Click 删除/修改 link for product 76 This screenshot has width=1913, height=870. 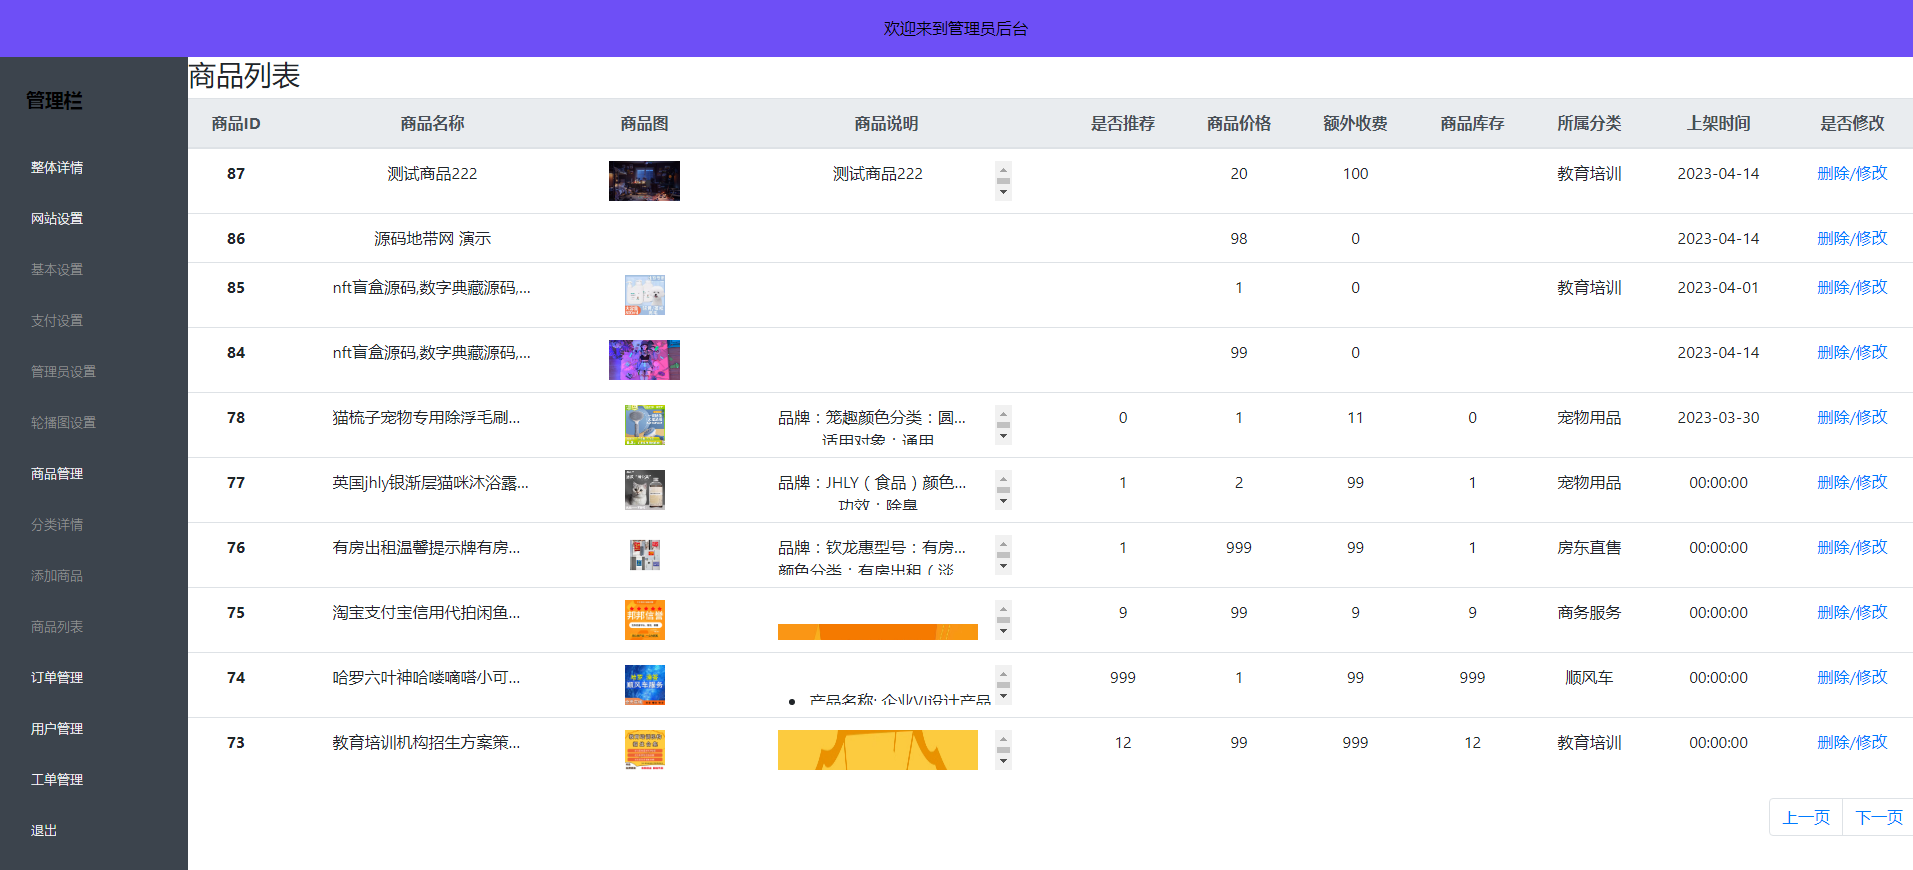[1852, 548]
